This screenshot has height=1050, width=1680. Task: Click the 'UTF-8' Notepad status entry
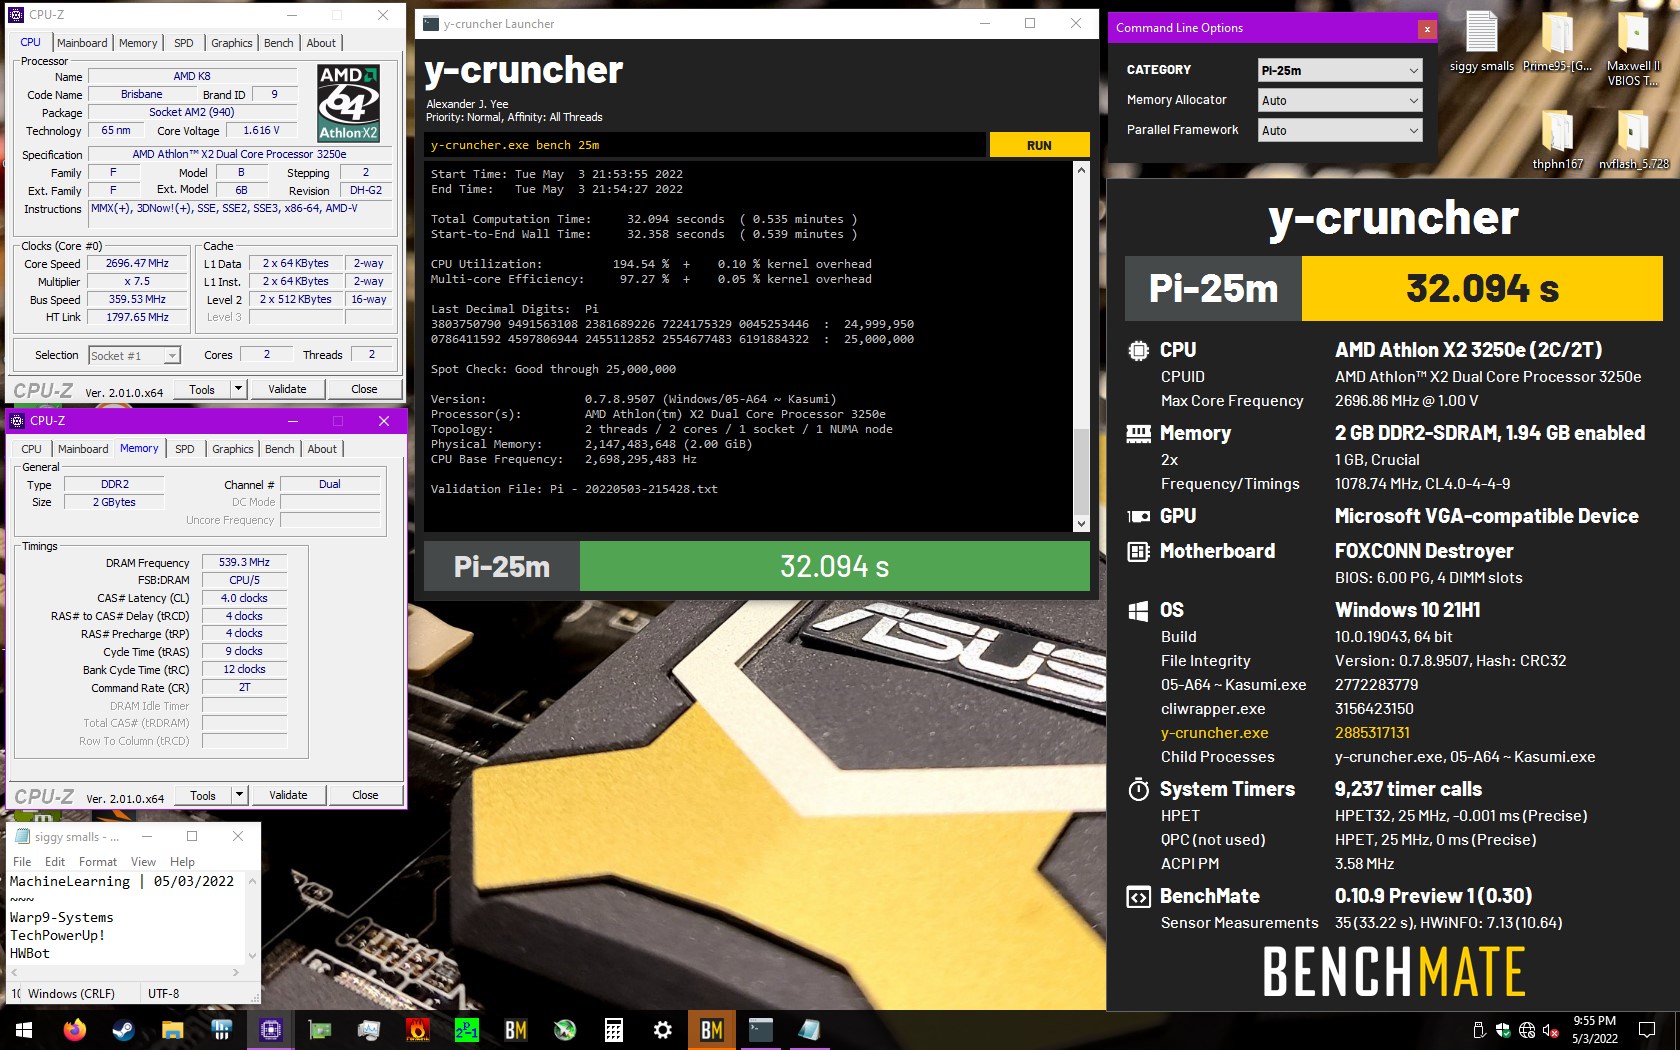pyautogui.click(x=164, y=994)
